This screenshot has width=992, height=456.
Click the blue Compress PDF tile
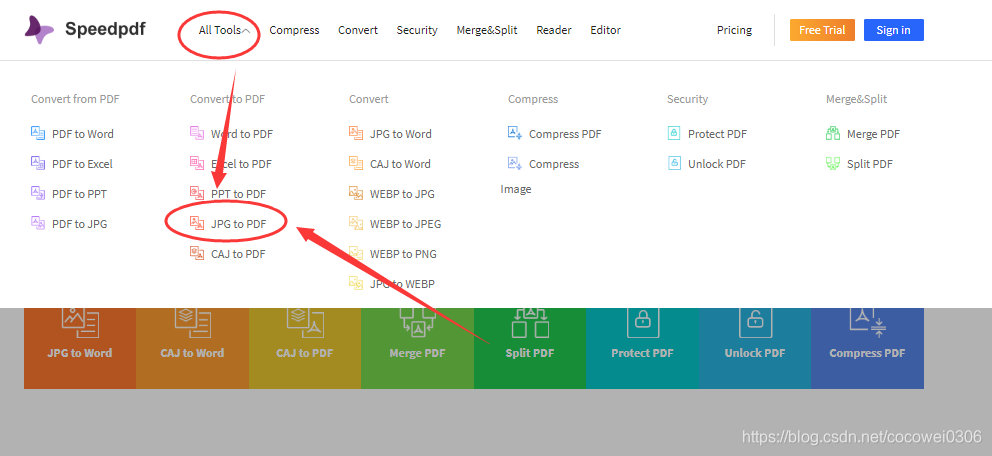point(867,348)
